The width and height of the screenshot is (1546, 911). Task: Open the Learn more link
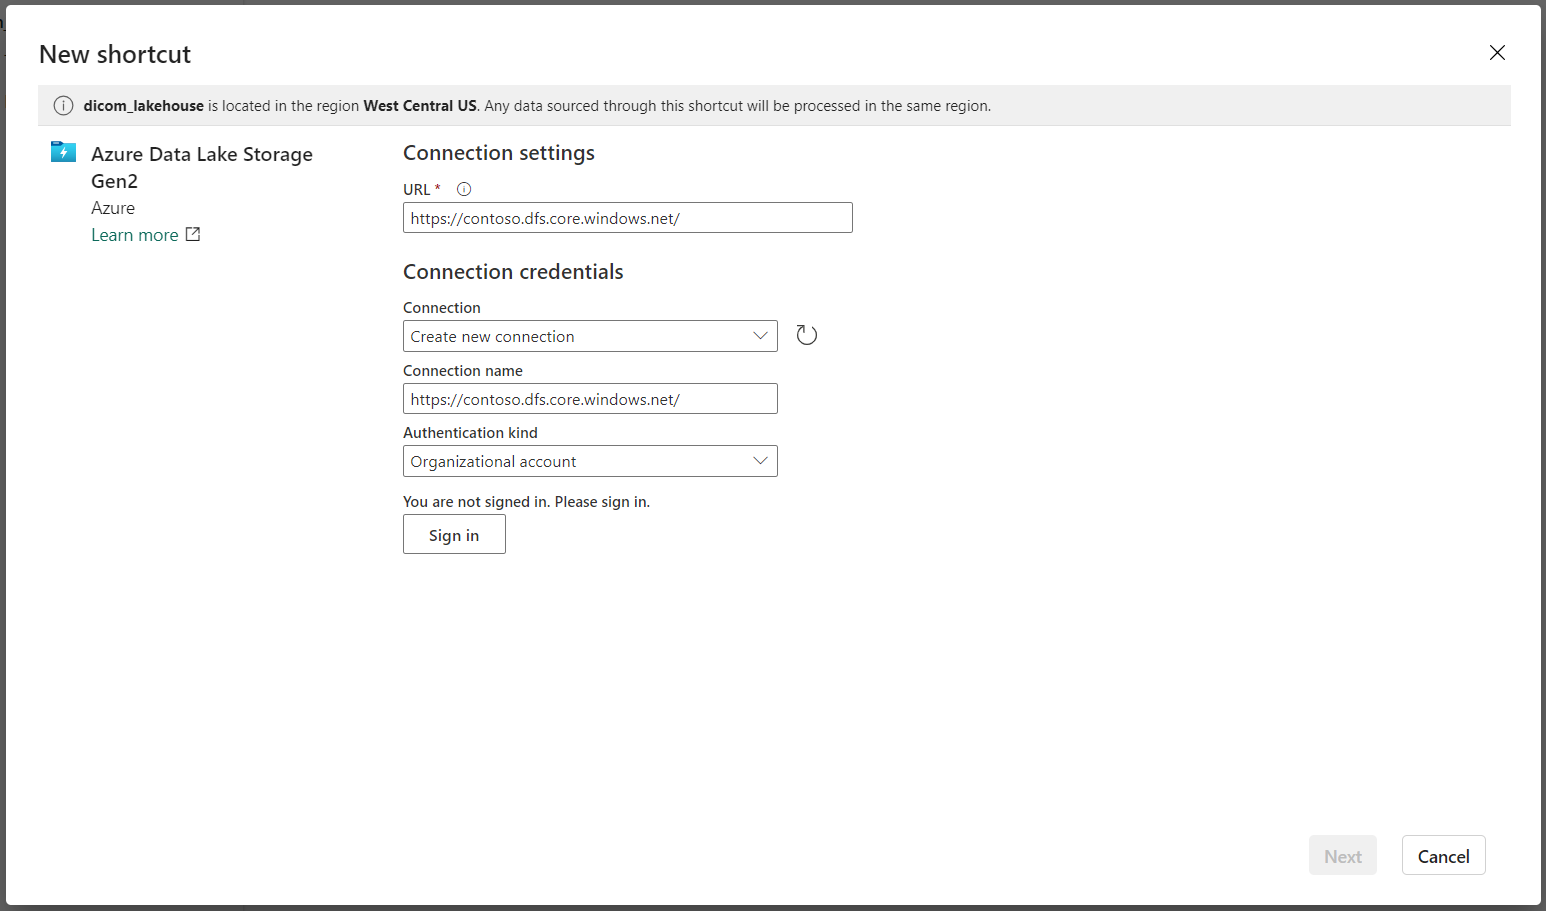[135, 235]
